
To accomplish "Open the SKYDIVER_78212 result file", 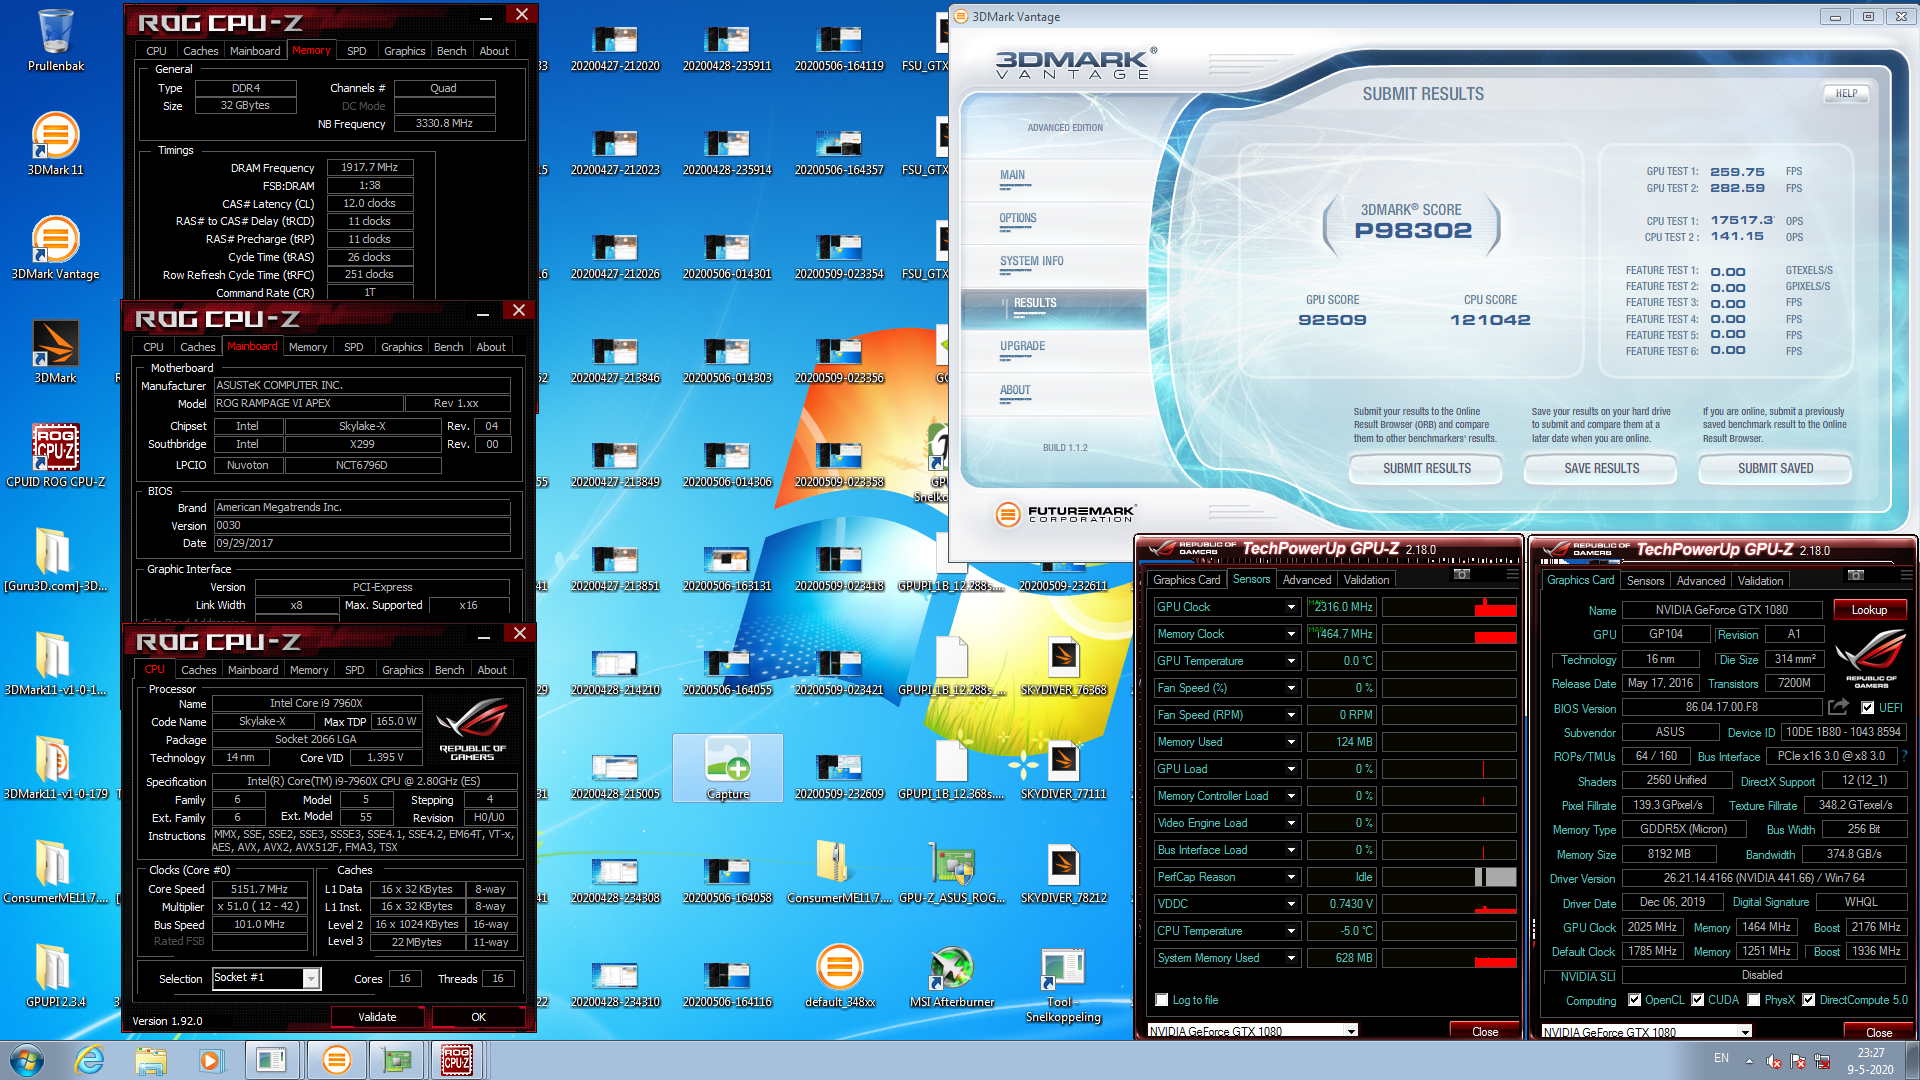I will pyautogui.click(x=1063, y=872).
